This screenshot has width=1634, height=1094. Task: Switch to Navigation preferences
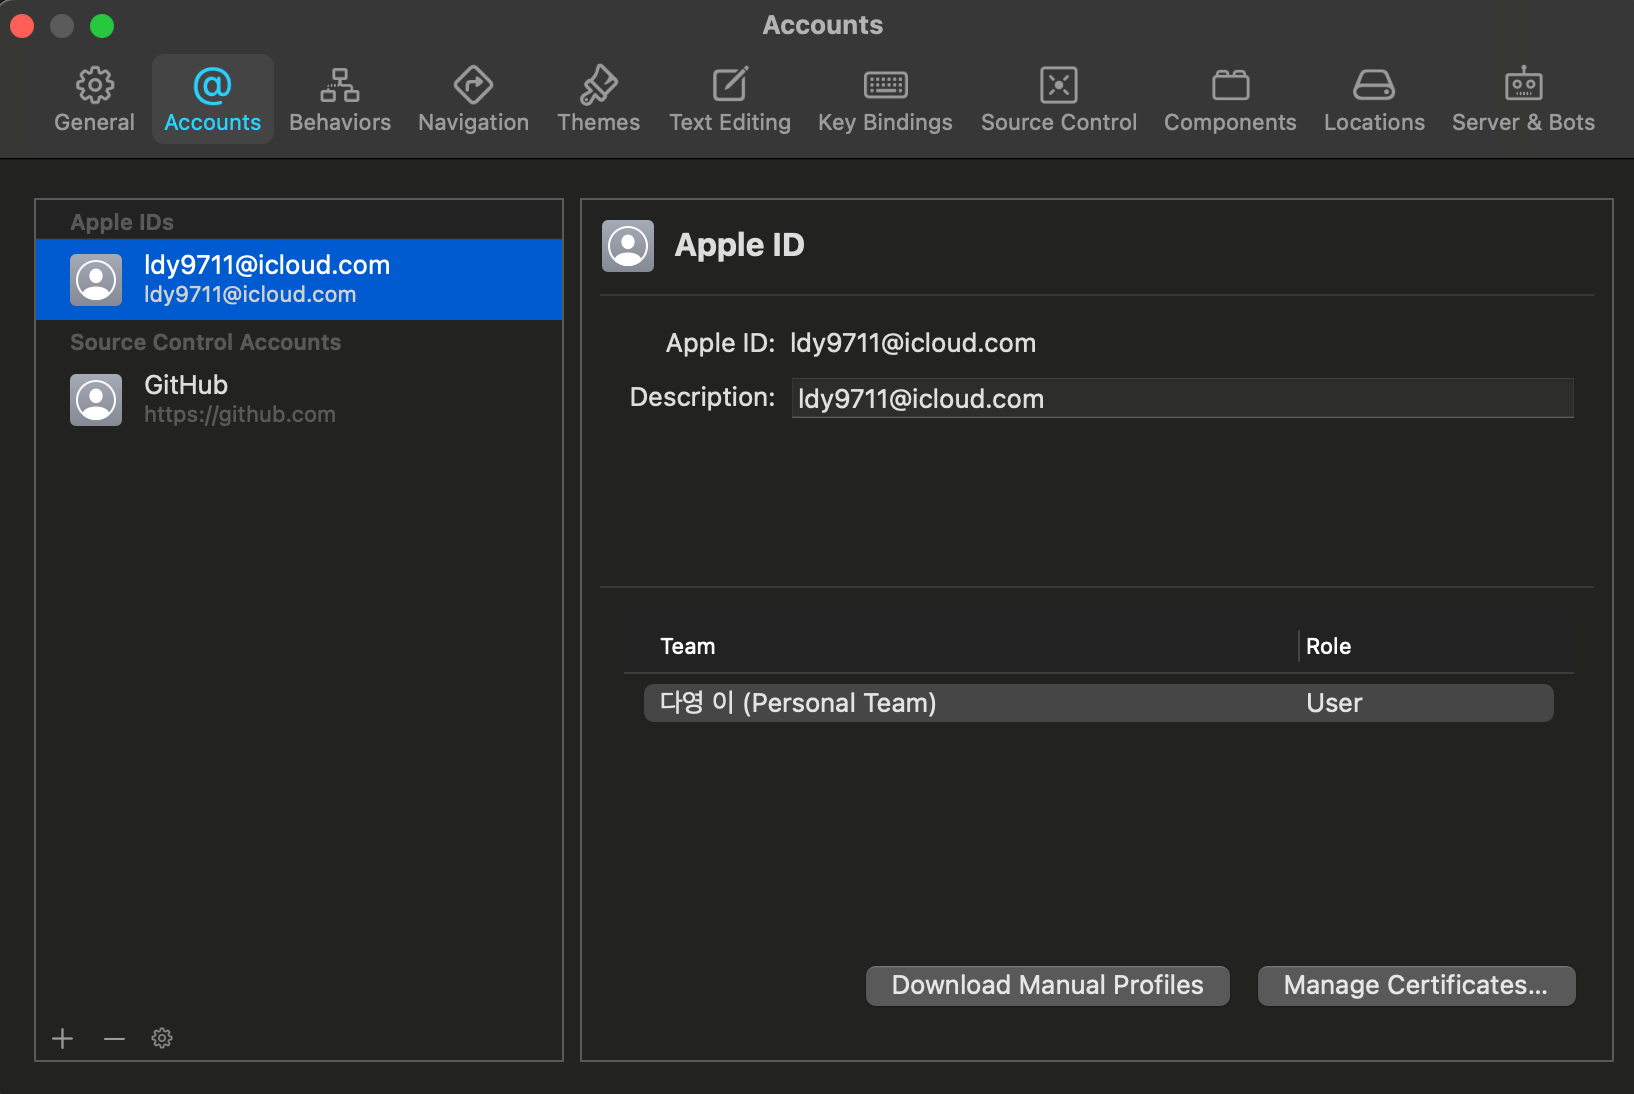tap(473, 99)
